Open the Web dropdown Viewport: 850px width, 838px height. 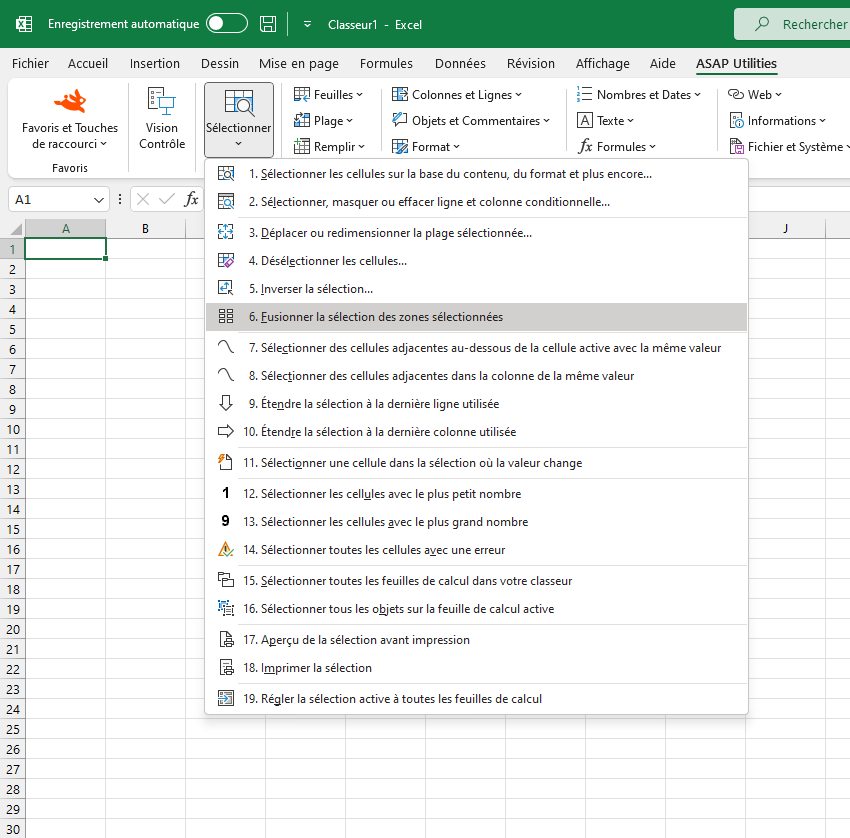tap(755, 95)
